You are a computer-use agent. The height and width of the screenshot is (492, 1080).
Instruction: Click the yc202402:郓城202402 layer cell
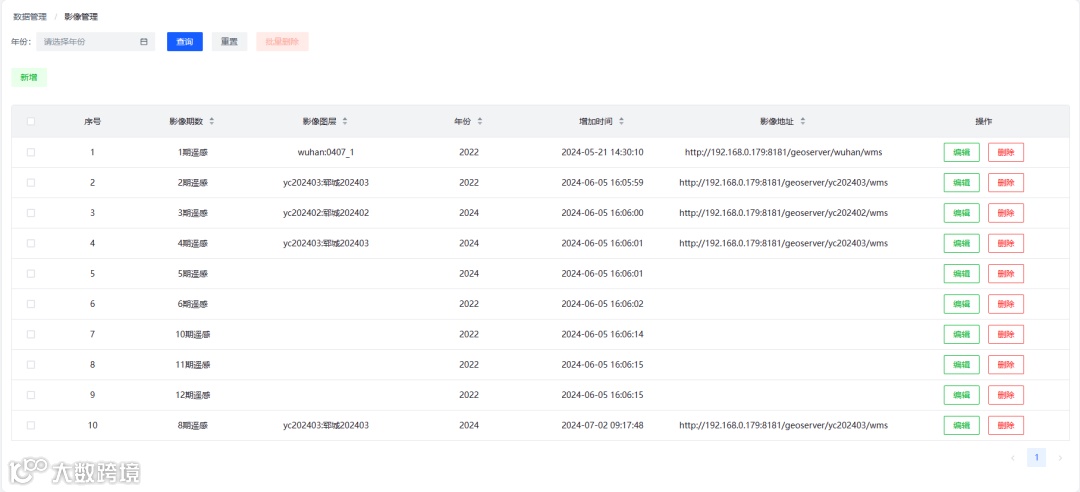tap(326, 213)
